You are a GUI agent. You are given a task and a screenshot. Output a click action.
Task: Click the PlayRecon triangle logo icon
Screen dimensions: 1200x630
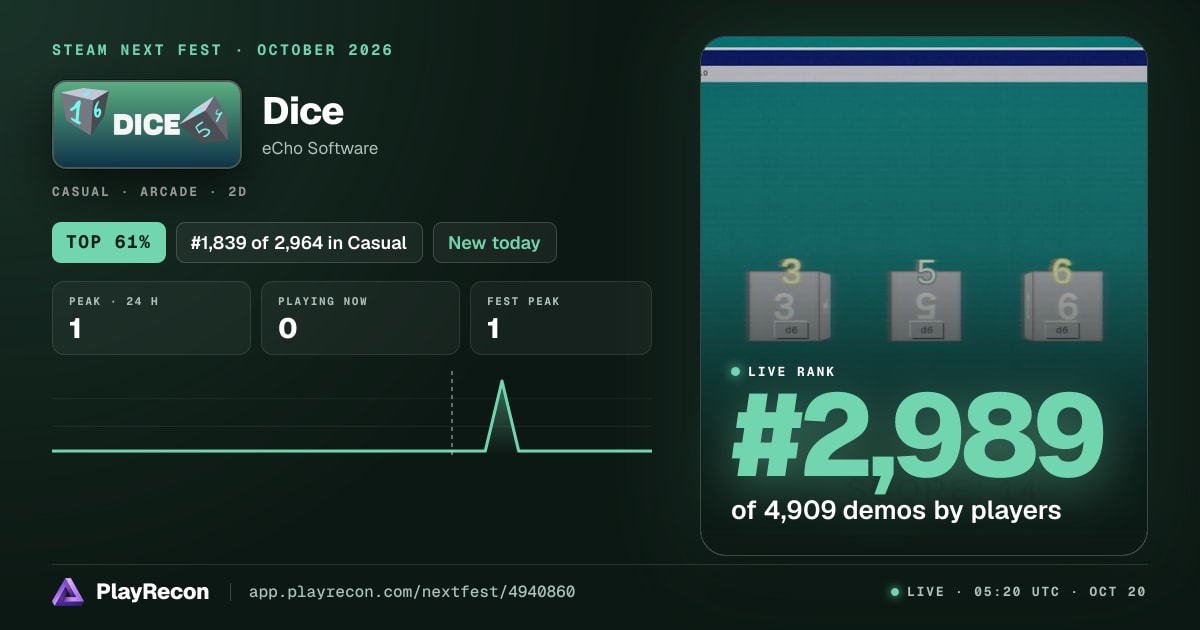68,592
